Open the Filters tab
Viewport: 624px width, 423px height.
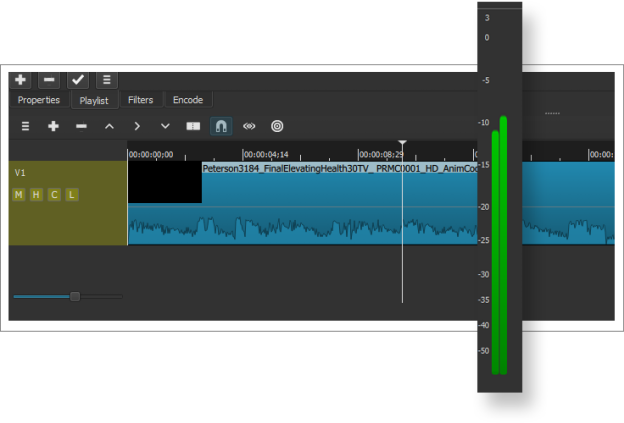[x=140, y=100]
